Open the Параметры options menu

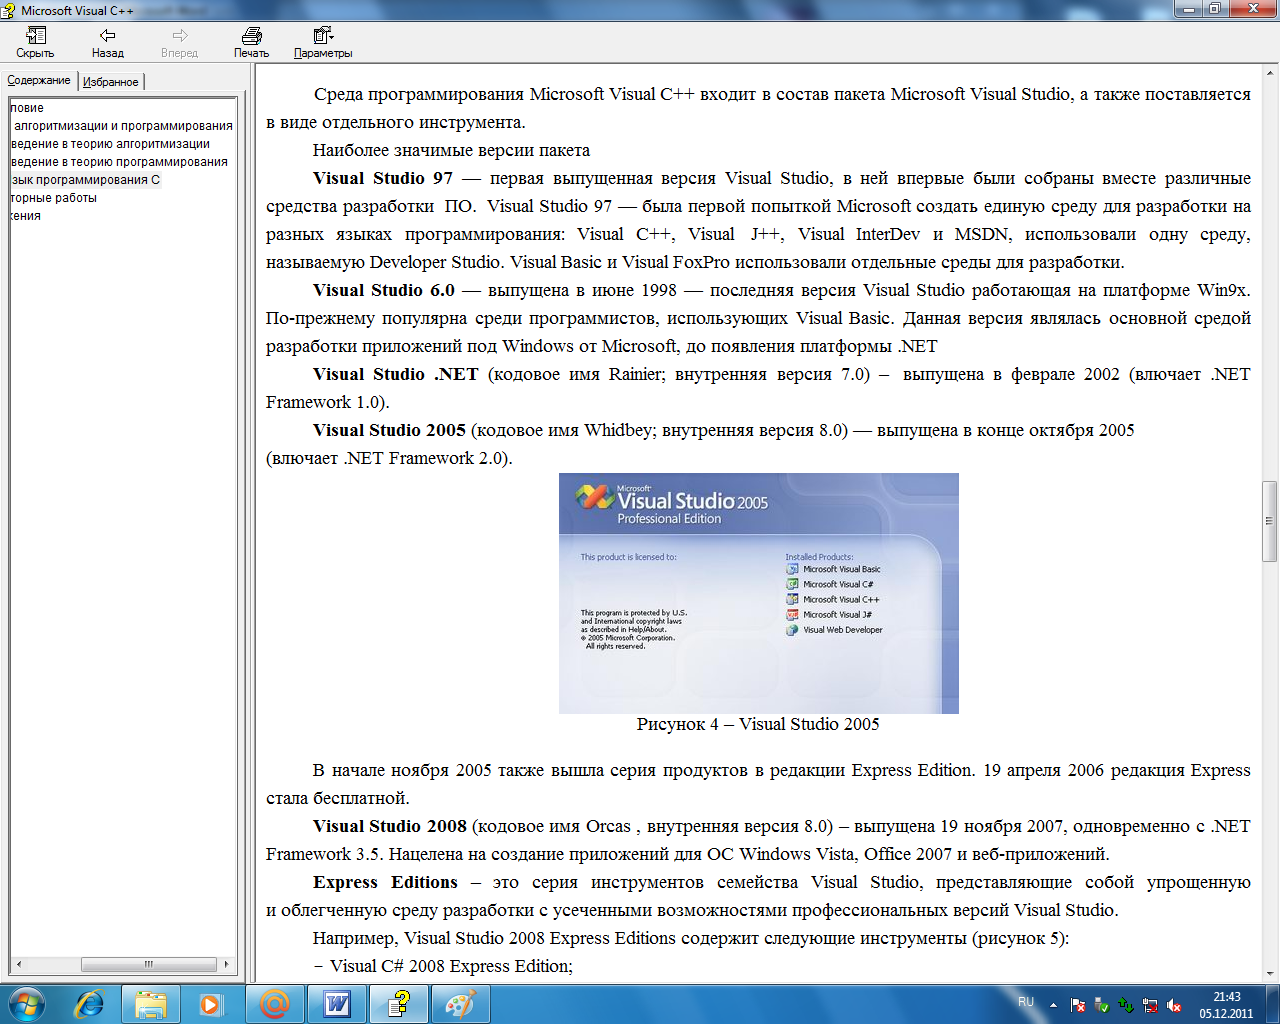(x=323, y=43)
